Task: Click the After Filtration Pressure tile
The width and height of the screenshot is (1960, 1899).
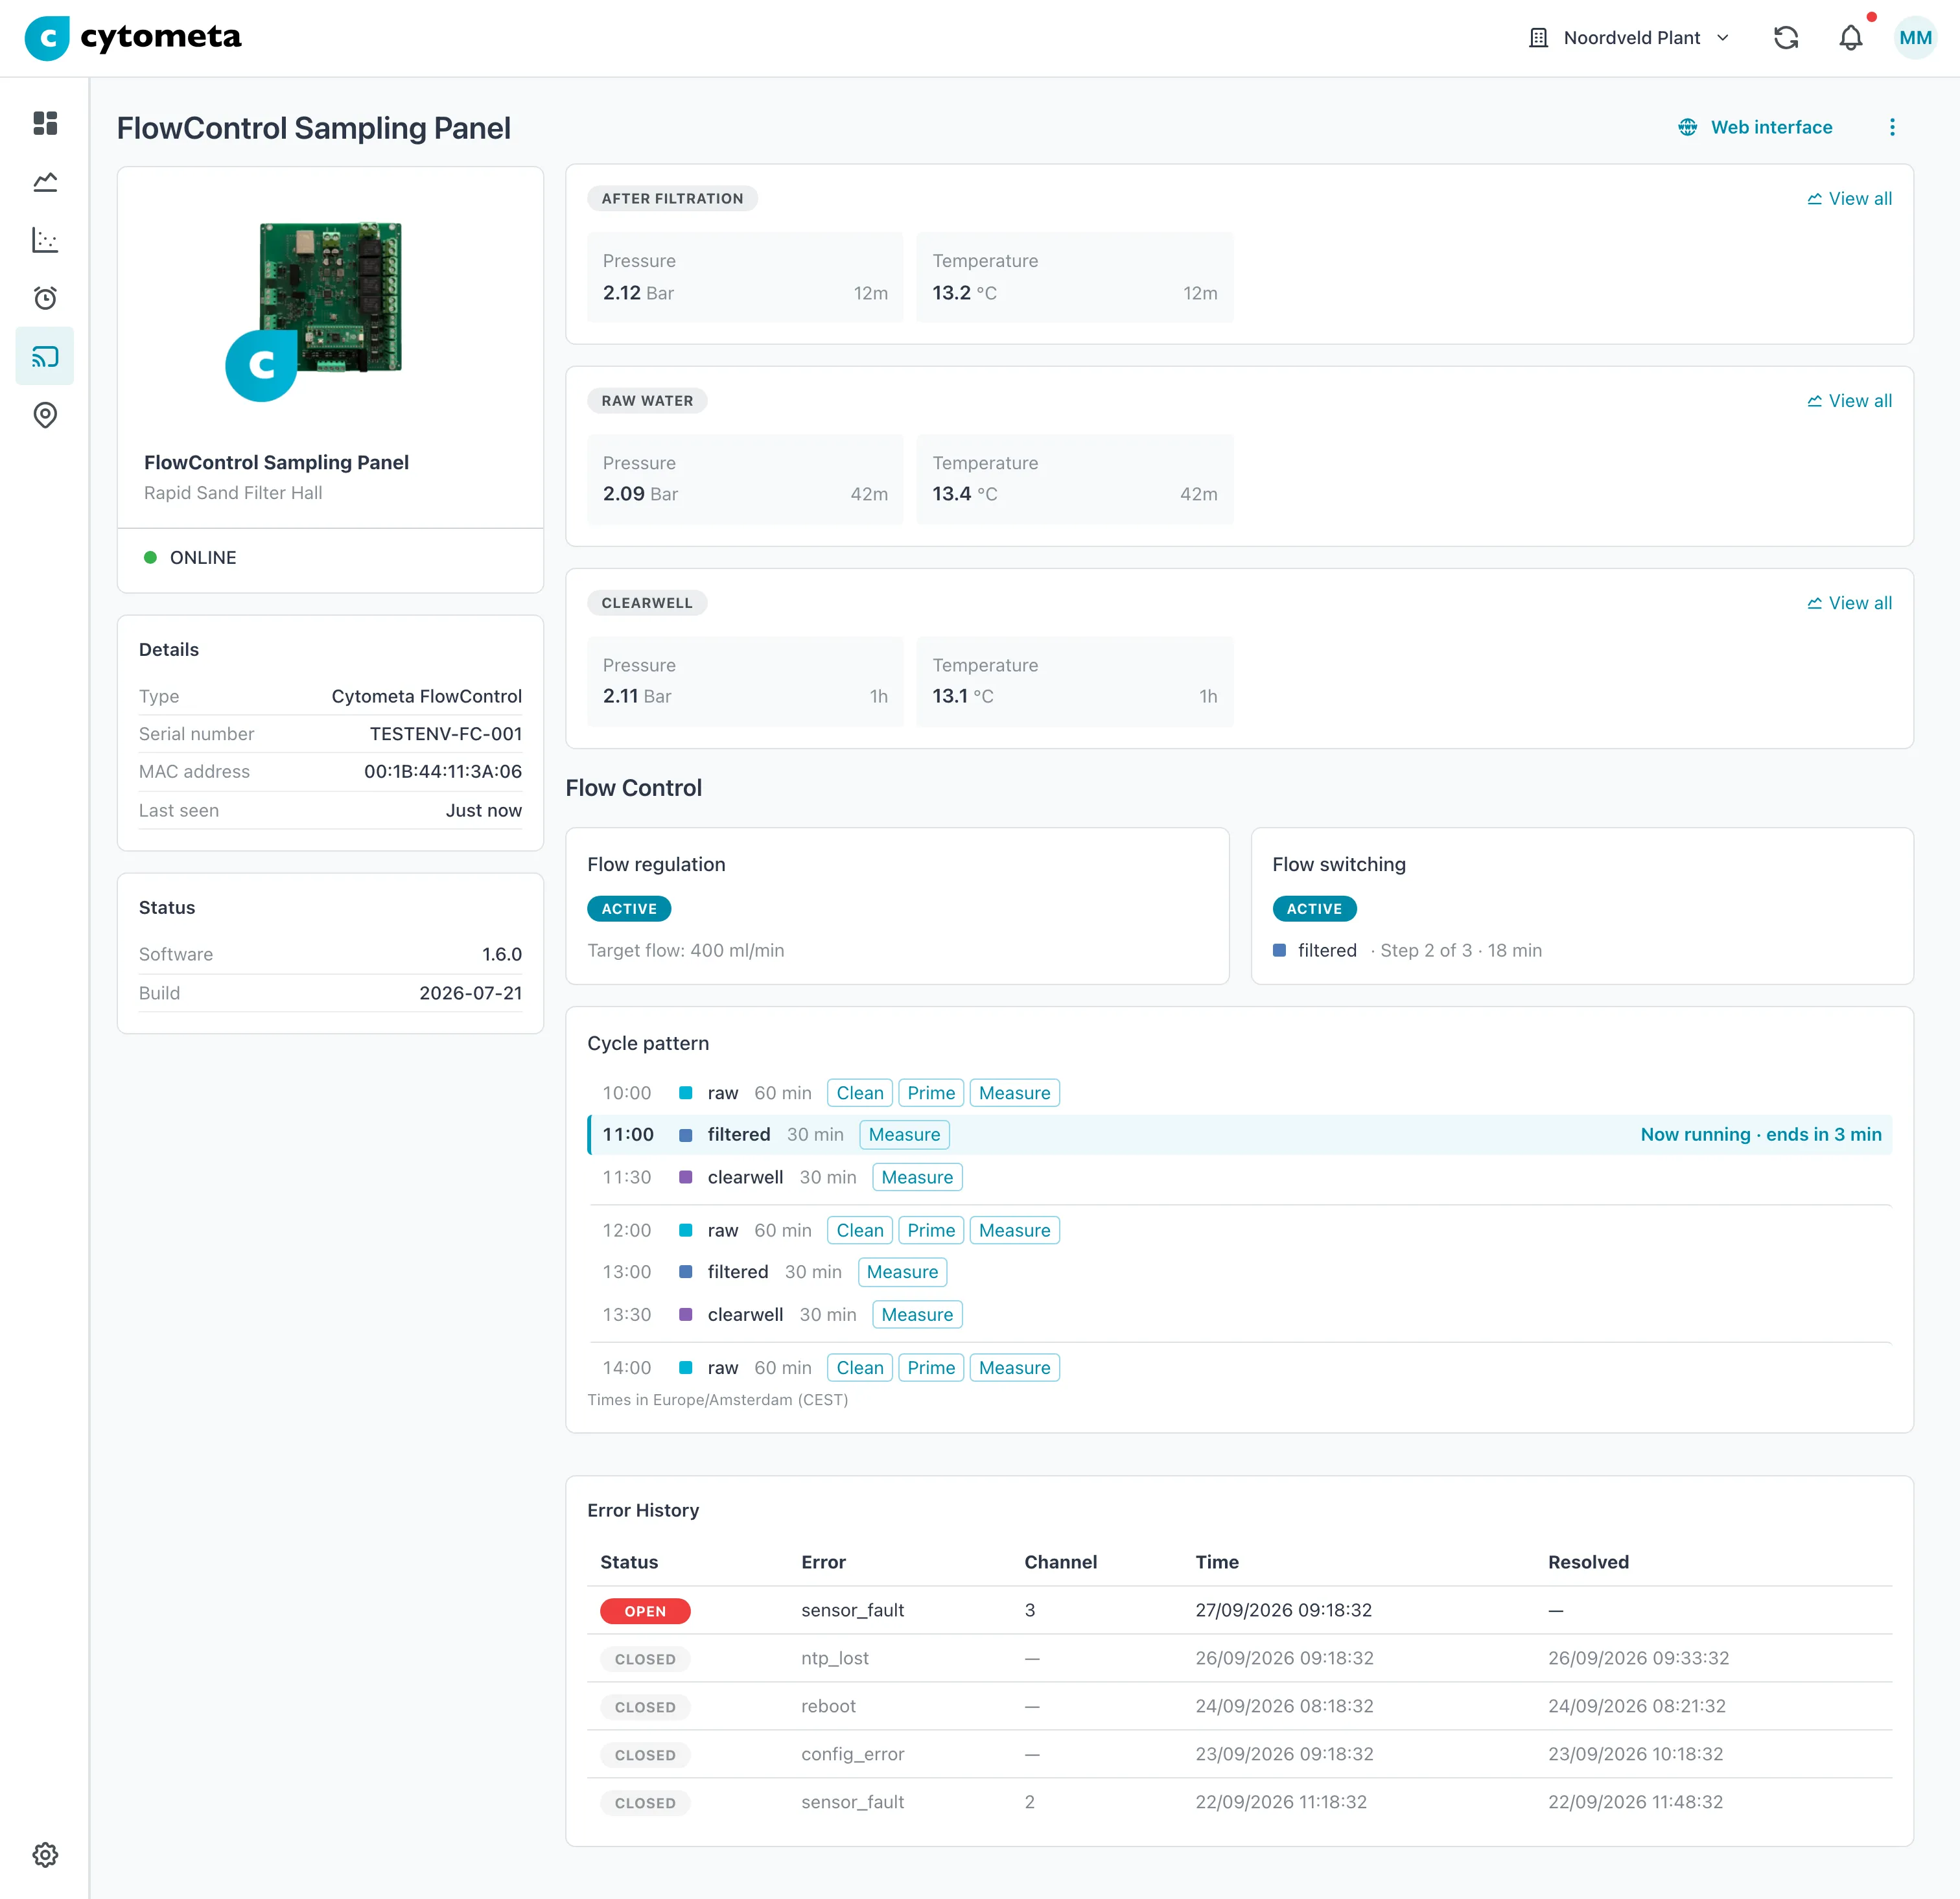Action: point(745,278)
